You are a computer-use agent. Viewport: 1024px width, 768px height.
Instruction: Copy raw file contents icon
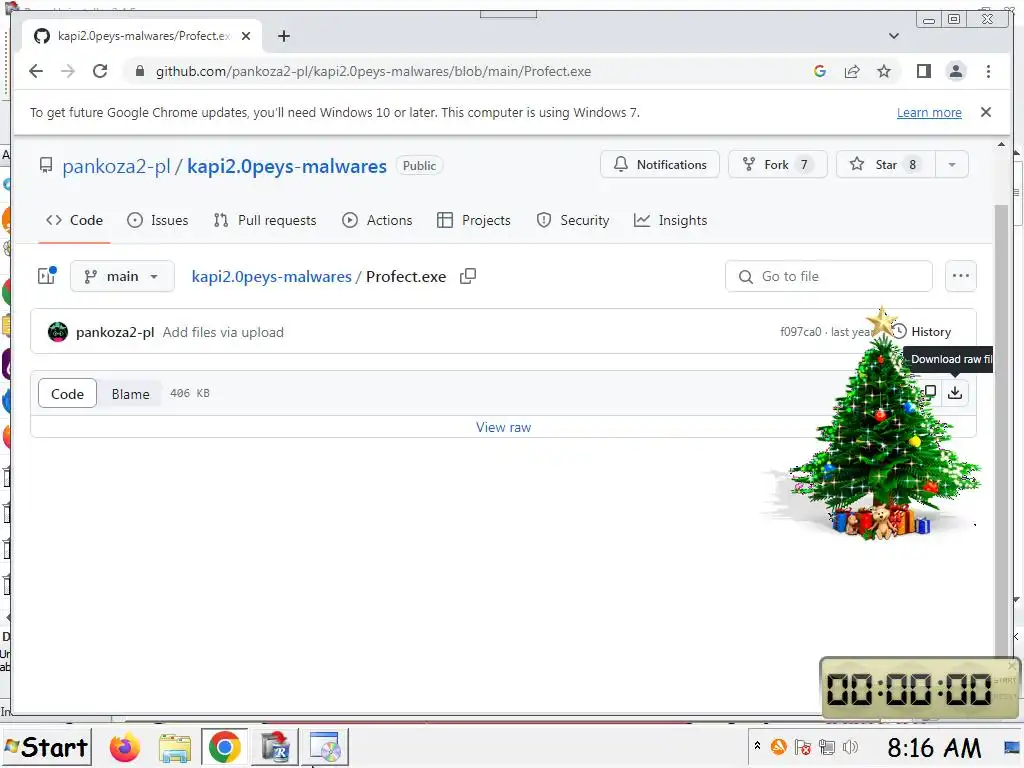coord(930,392)
